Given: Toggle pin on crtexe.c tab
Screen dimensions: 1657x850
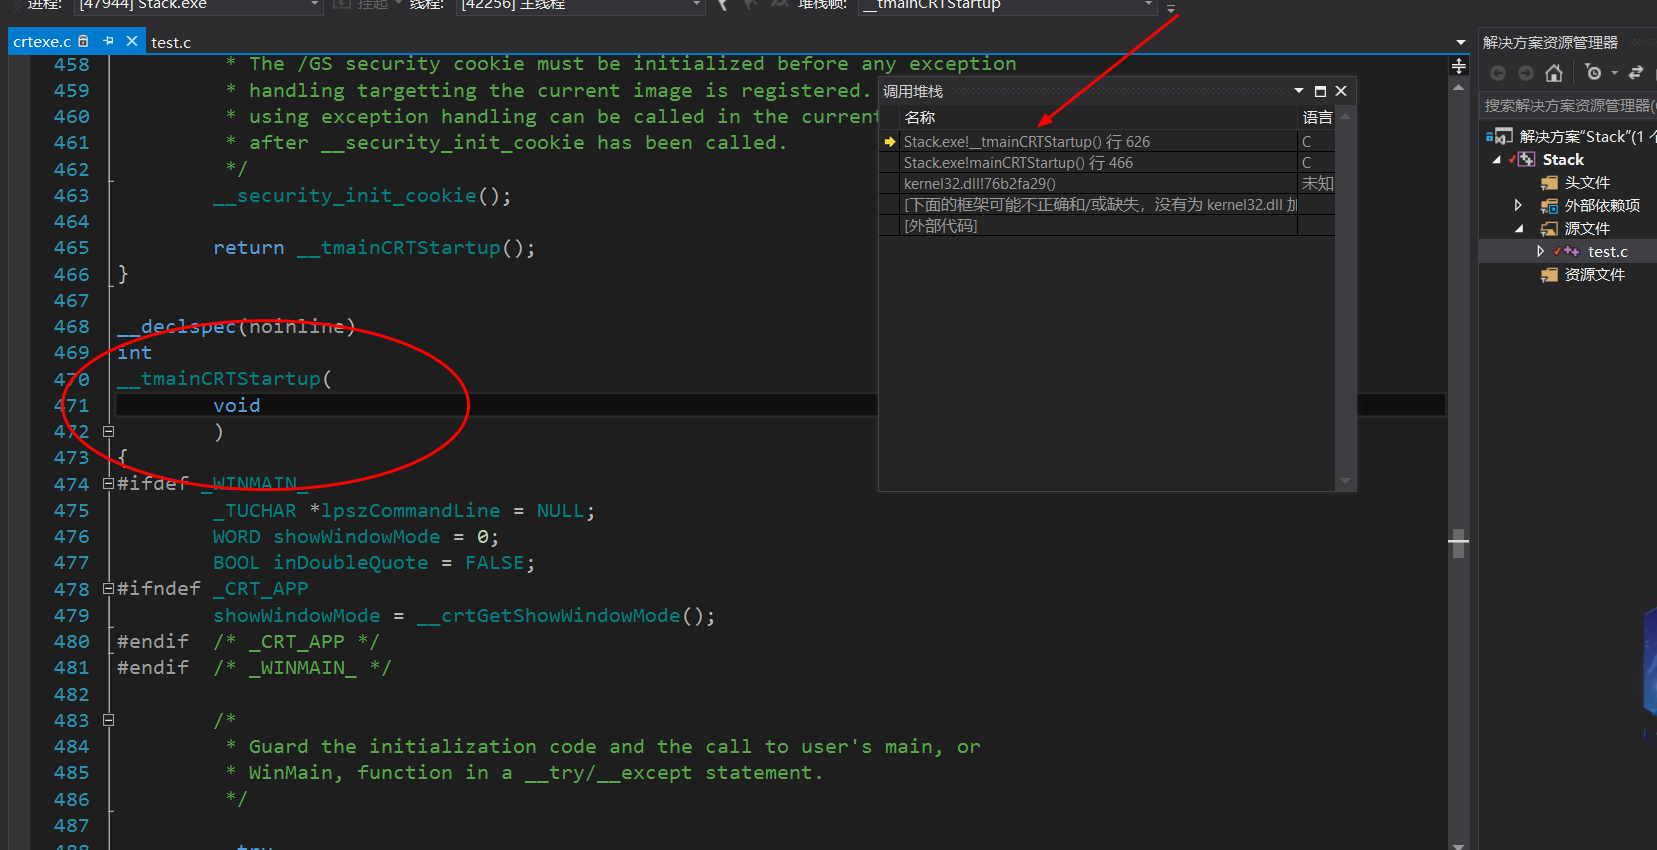Looking at the screenshot, I should click(x=108, y=41).
